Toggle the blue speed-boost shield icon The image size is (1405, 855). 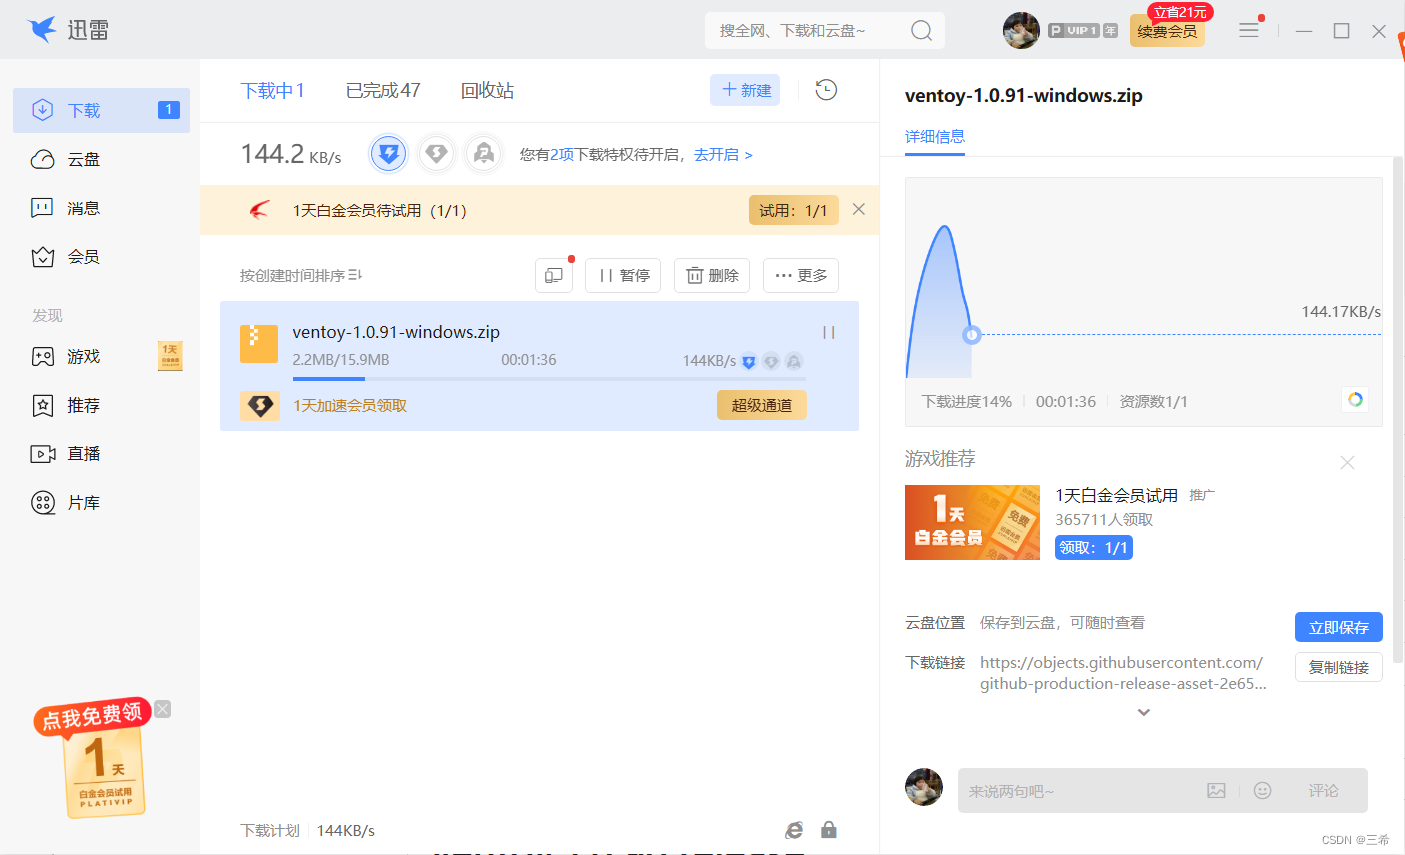point(388,154)
